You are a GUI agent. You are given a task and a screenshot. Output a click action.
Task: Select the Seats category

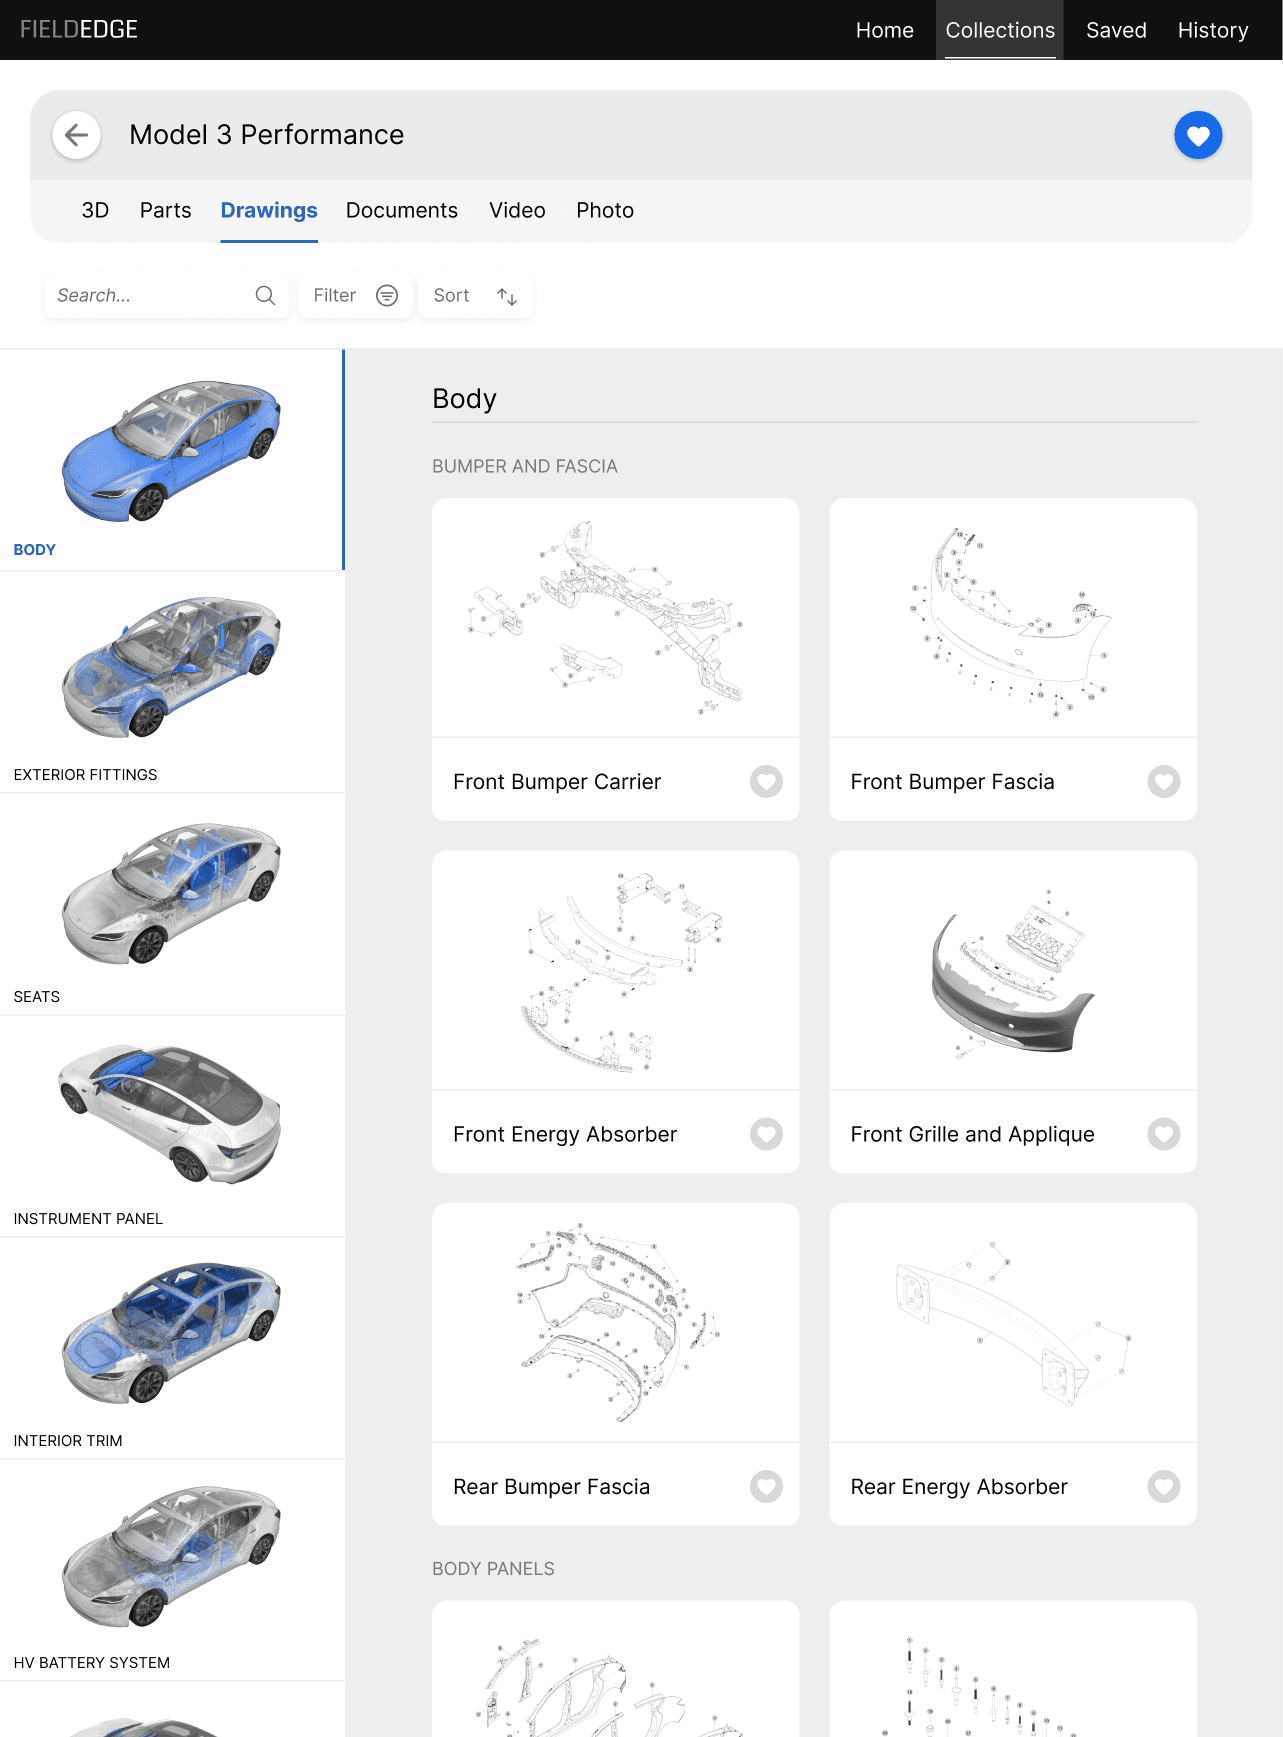click(x=172, y=904)
